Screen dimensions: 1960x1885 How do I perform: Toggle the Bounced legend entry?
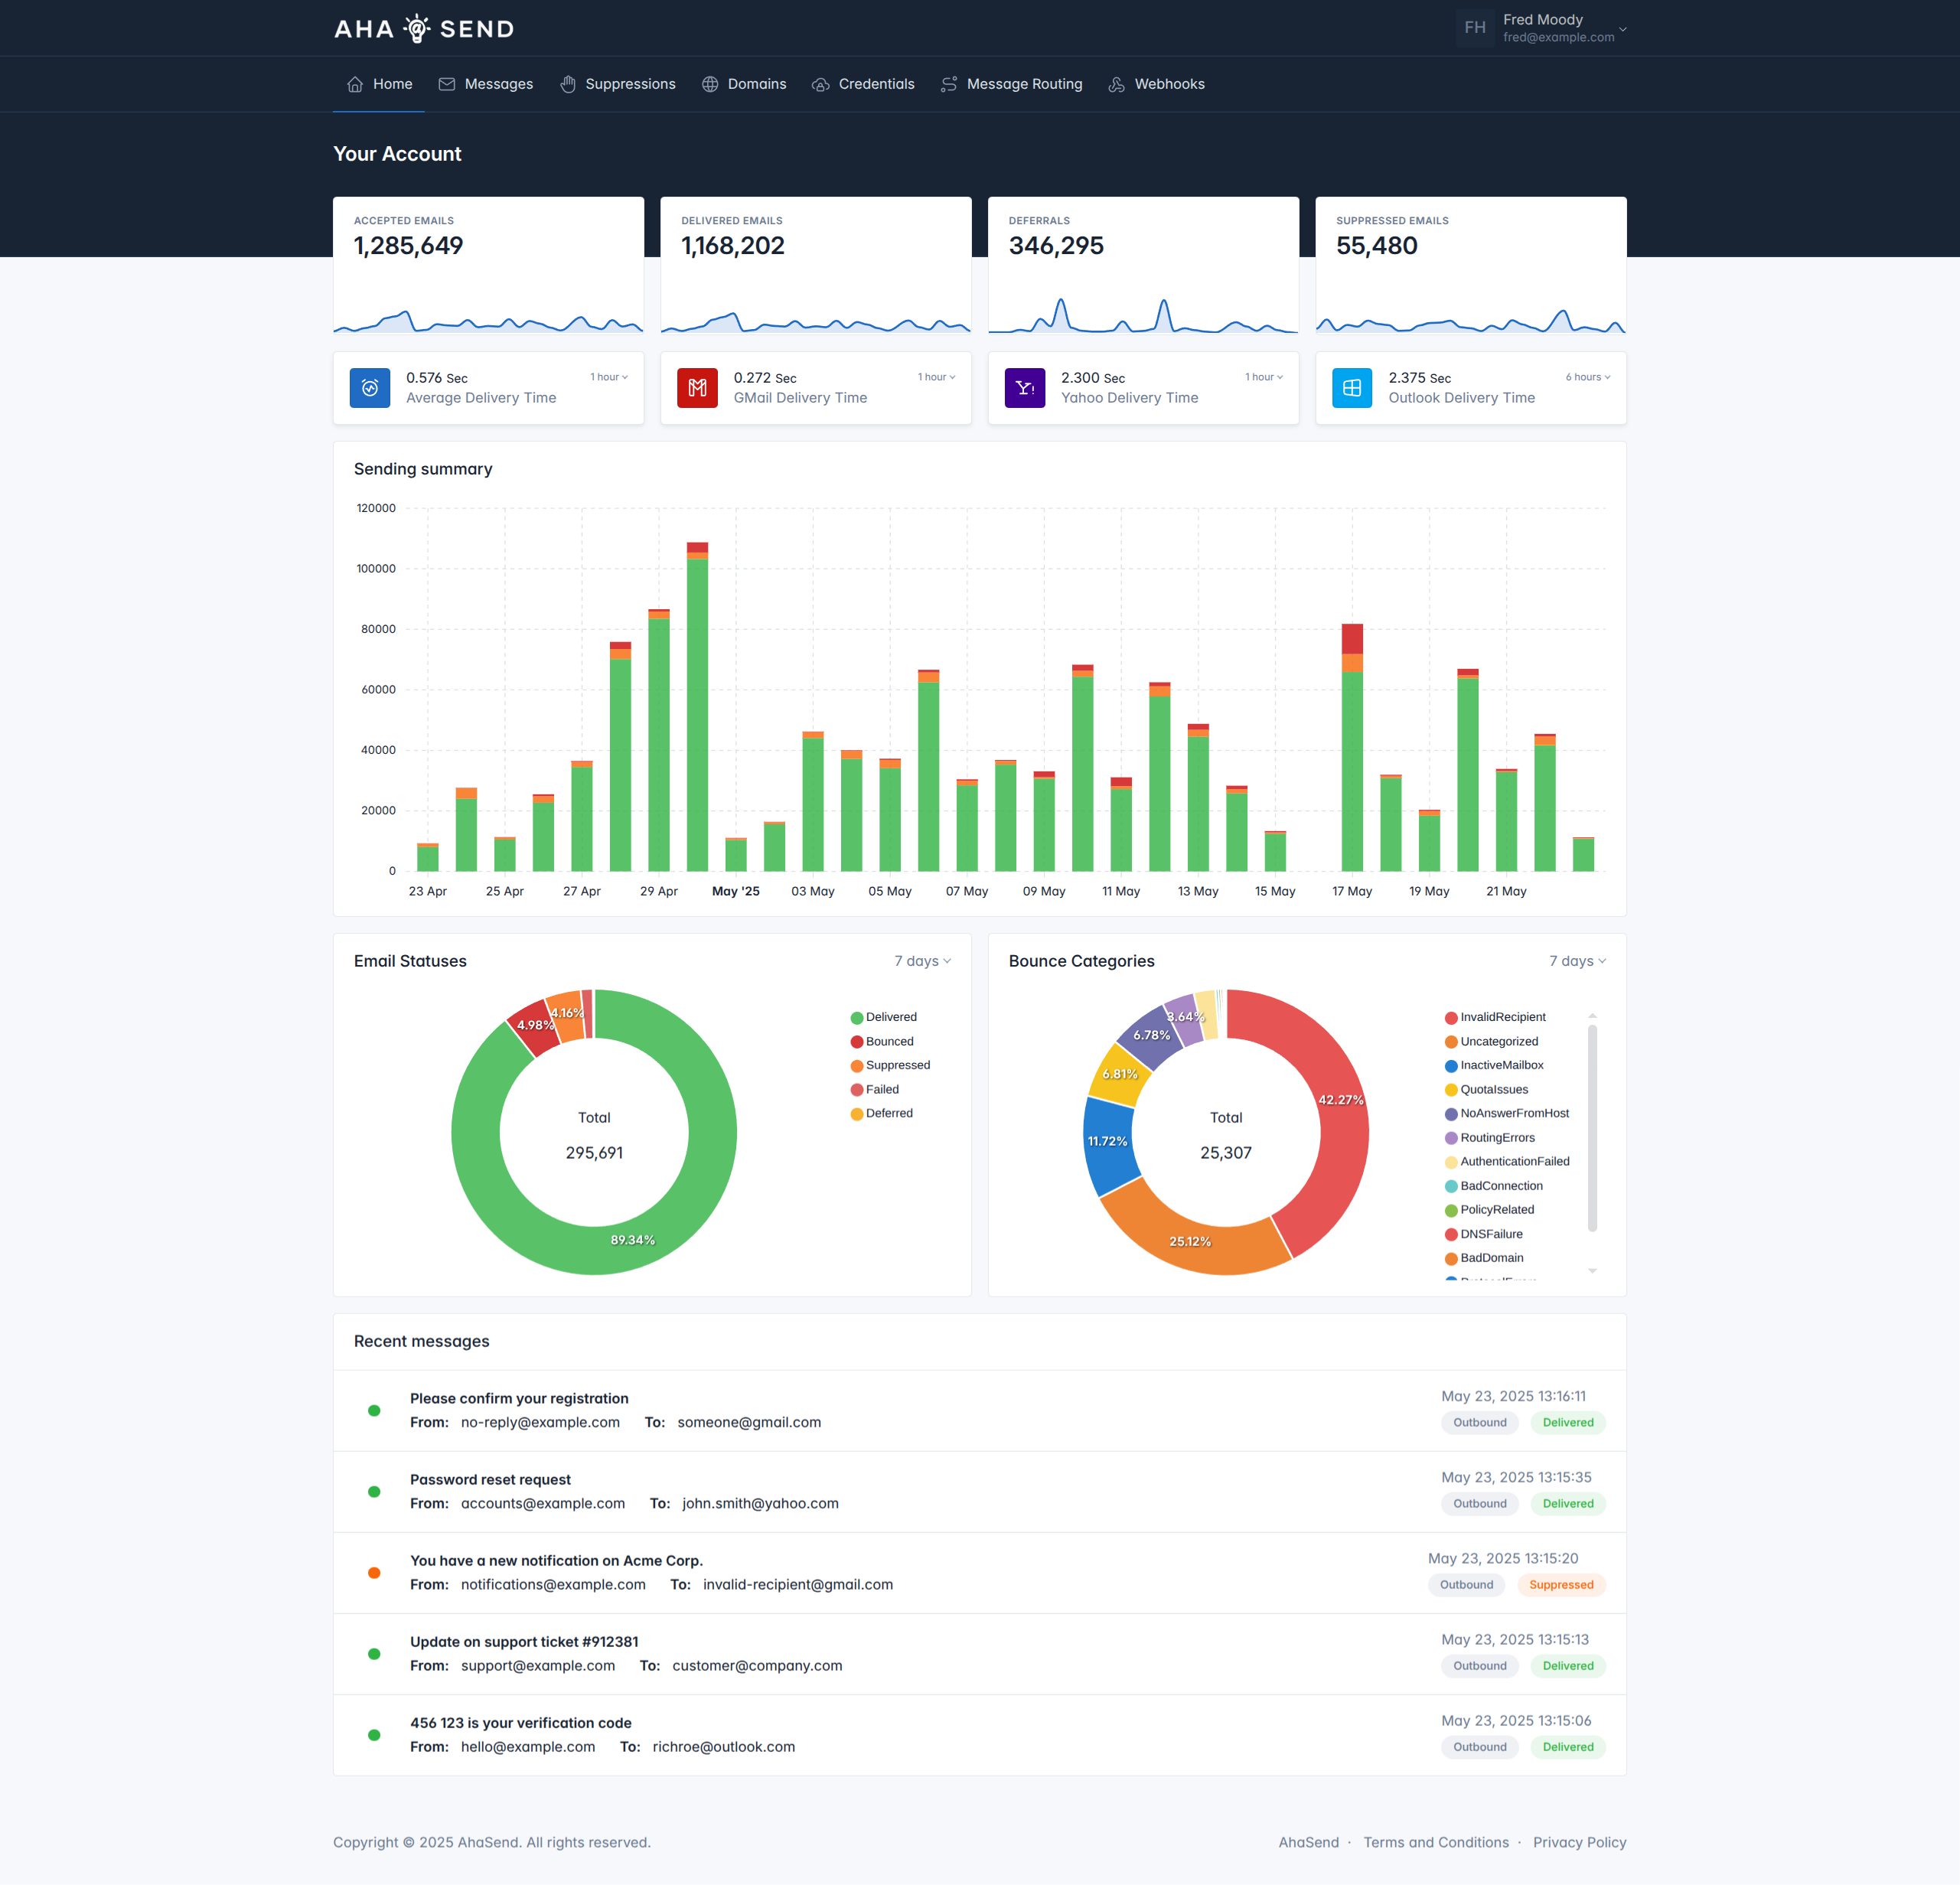(882, 1041)
